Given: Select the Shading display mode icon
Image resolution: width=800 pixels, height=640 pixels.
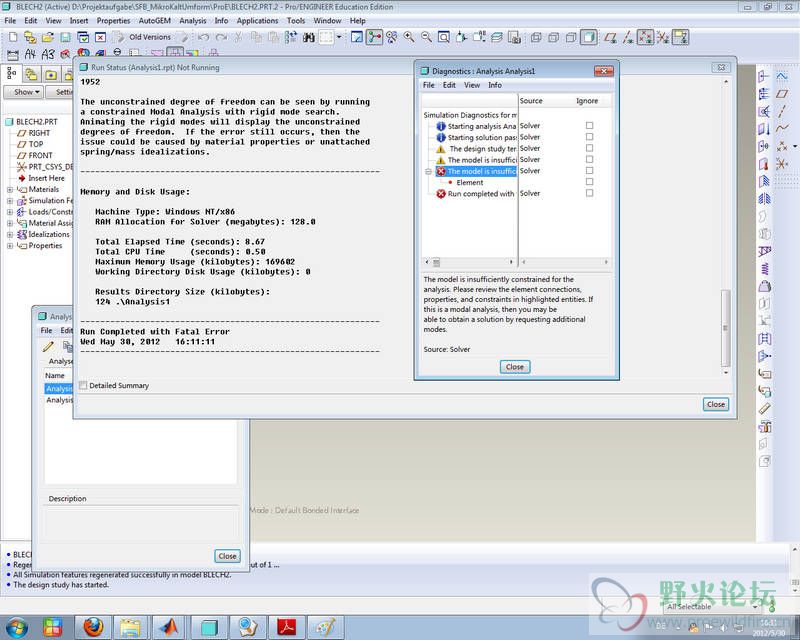Looking at the screenshot, I should click(588, 37).
